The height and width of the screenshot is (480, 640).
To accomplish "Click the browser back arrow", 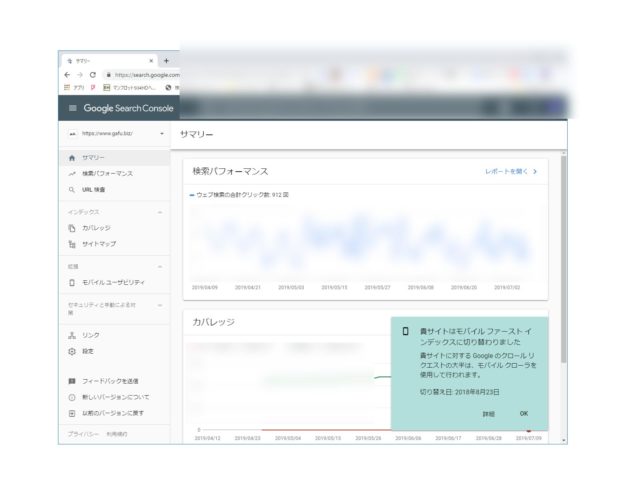I will coord(67,75).
